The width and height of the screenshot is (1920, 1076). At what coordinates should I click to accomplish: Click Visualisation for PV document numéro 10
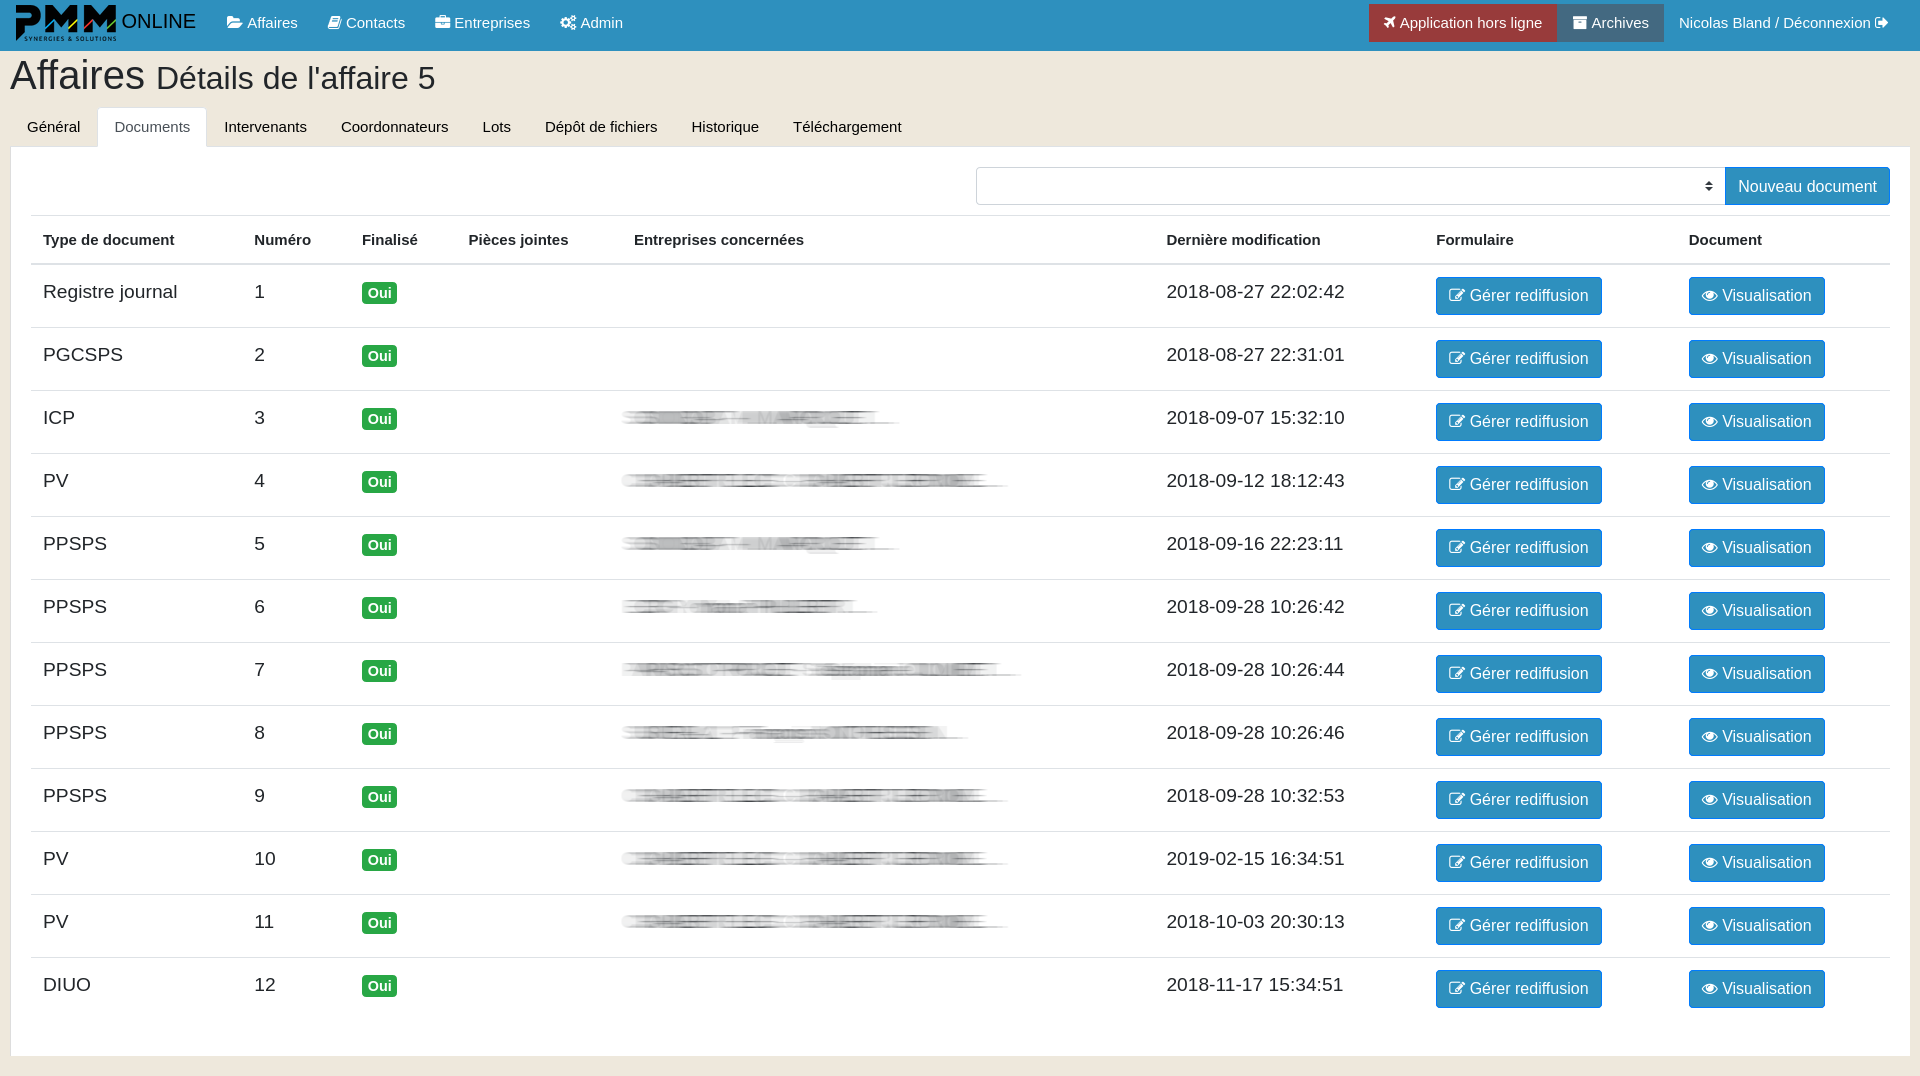coord(1756,862)
